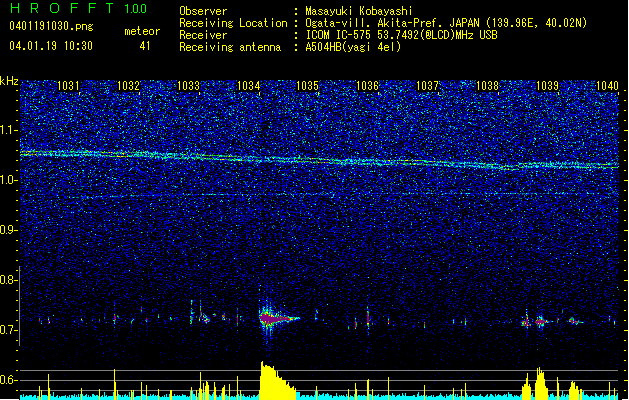The width and height of the screenshot is (629, 400).
Task: Click time marker 1038
Action: 487,85
